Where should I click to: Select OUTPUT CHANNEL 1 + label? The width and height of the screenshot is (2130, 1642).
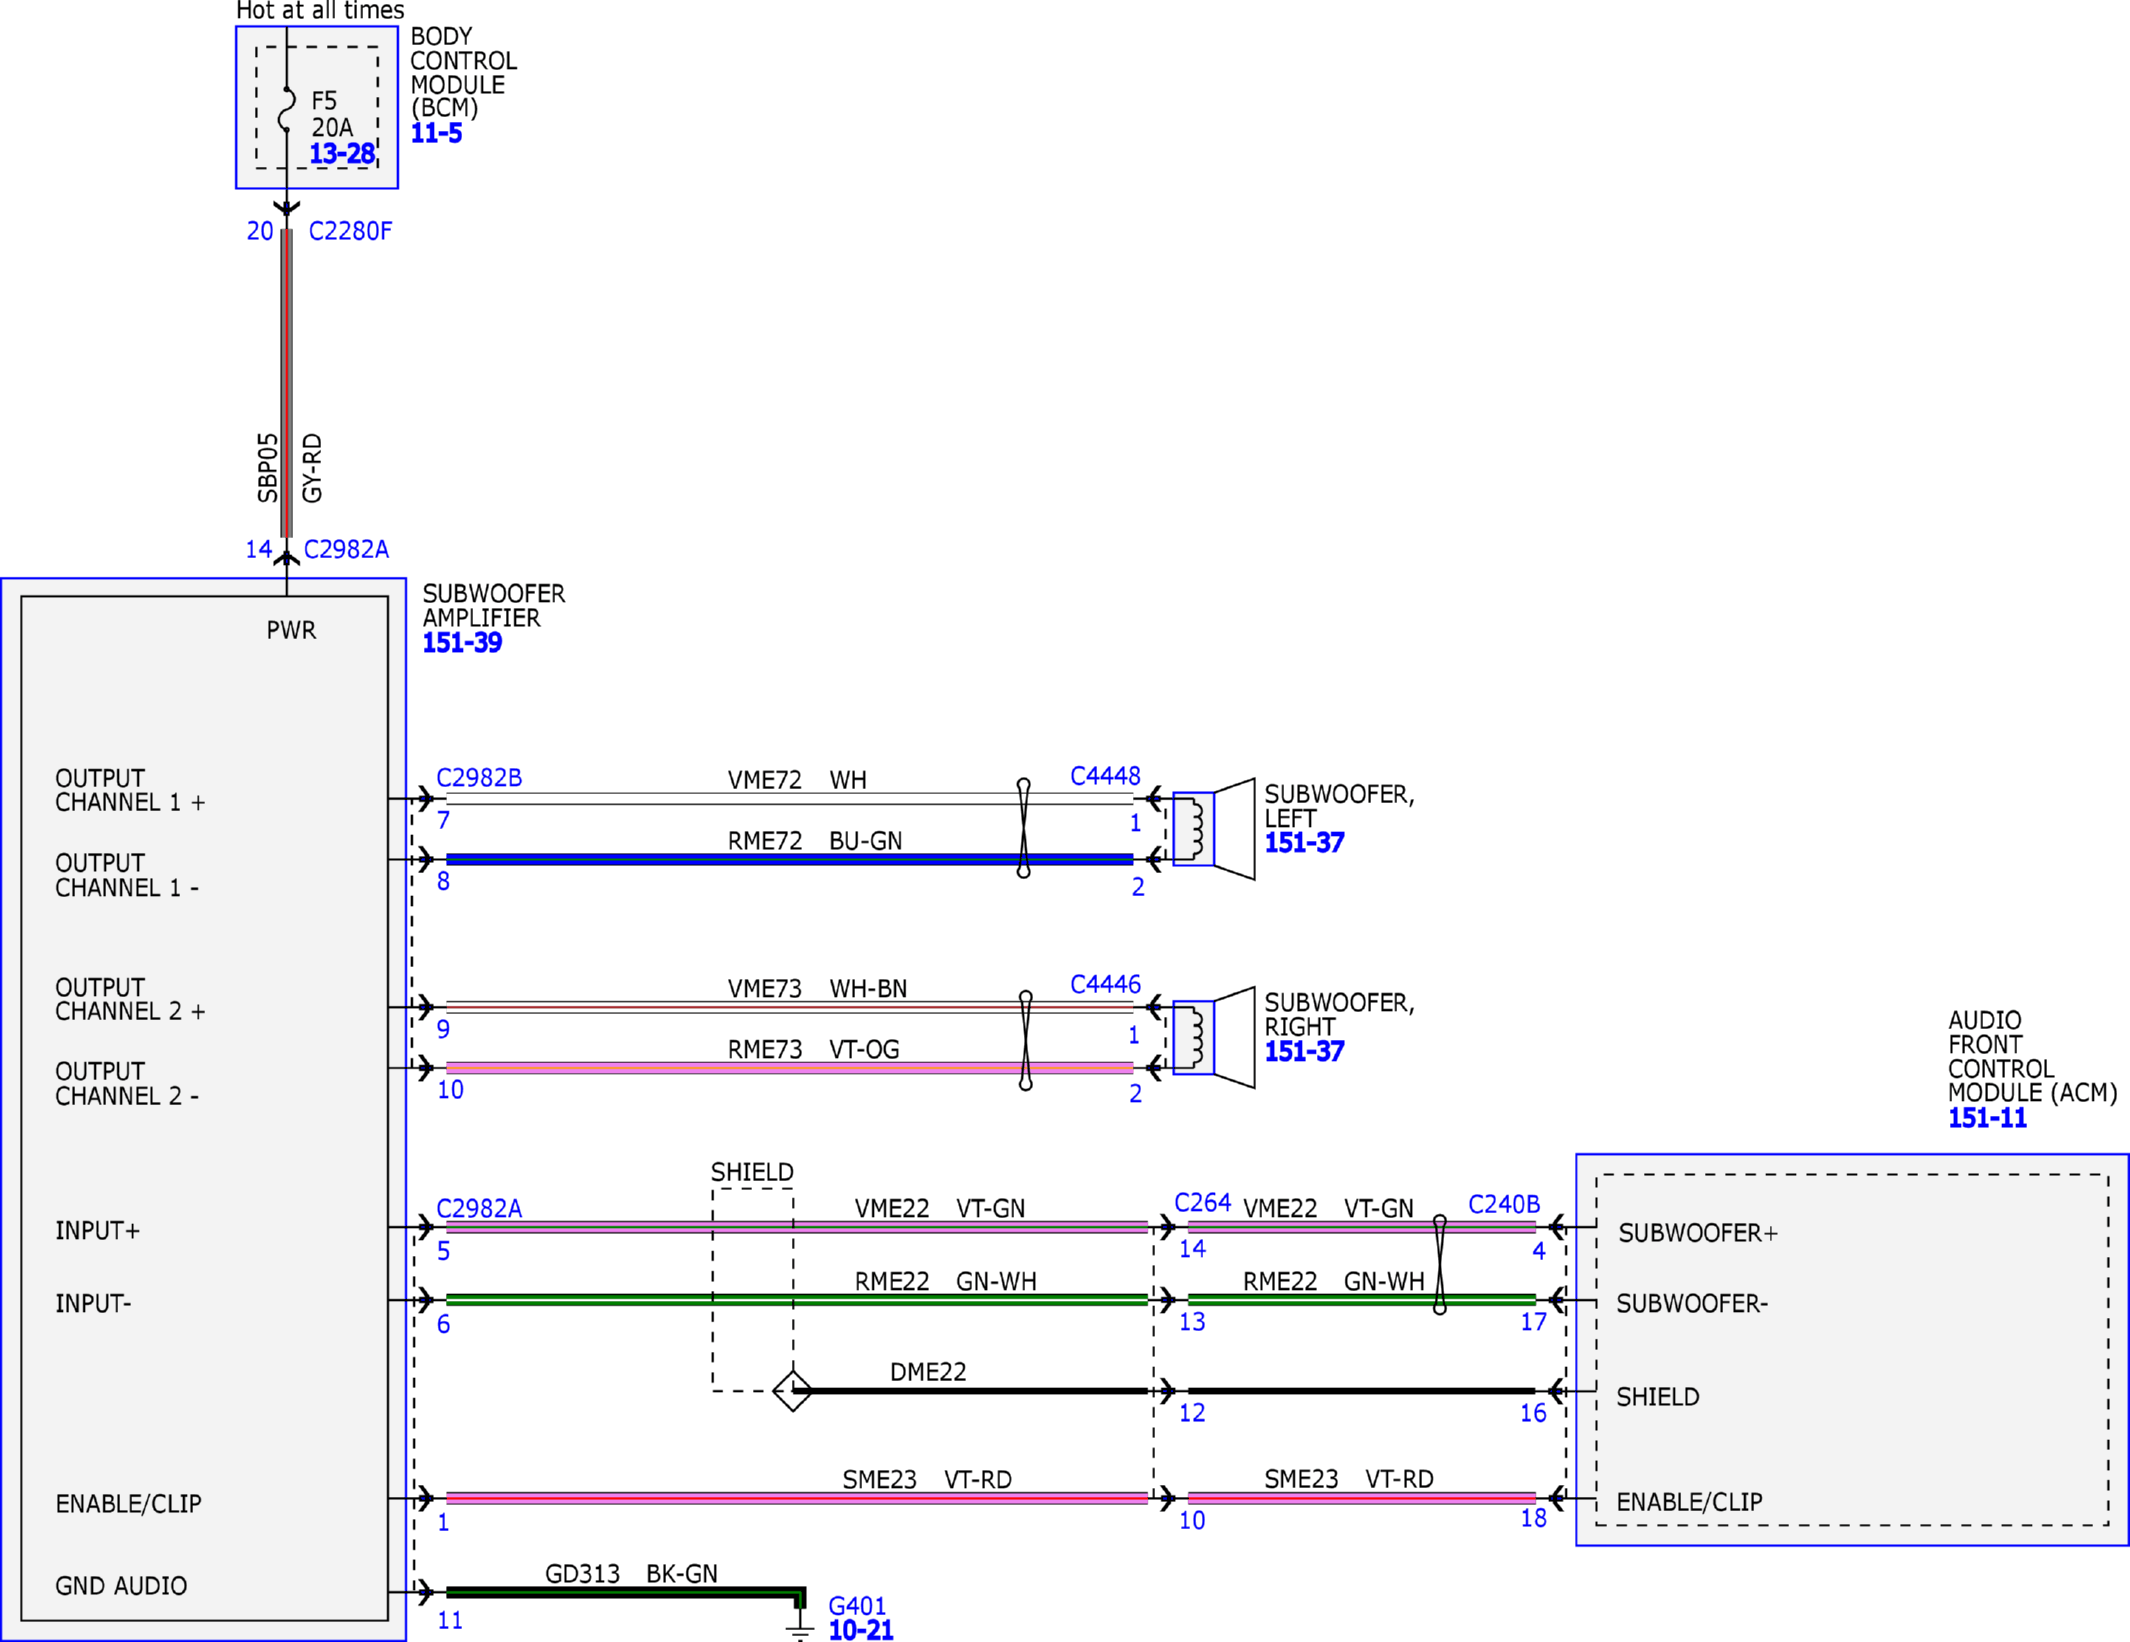pyautogui.click(x=130, y=791)
